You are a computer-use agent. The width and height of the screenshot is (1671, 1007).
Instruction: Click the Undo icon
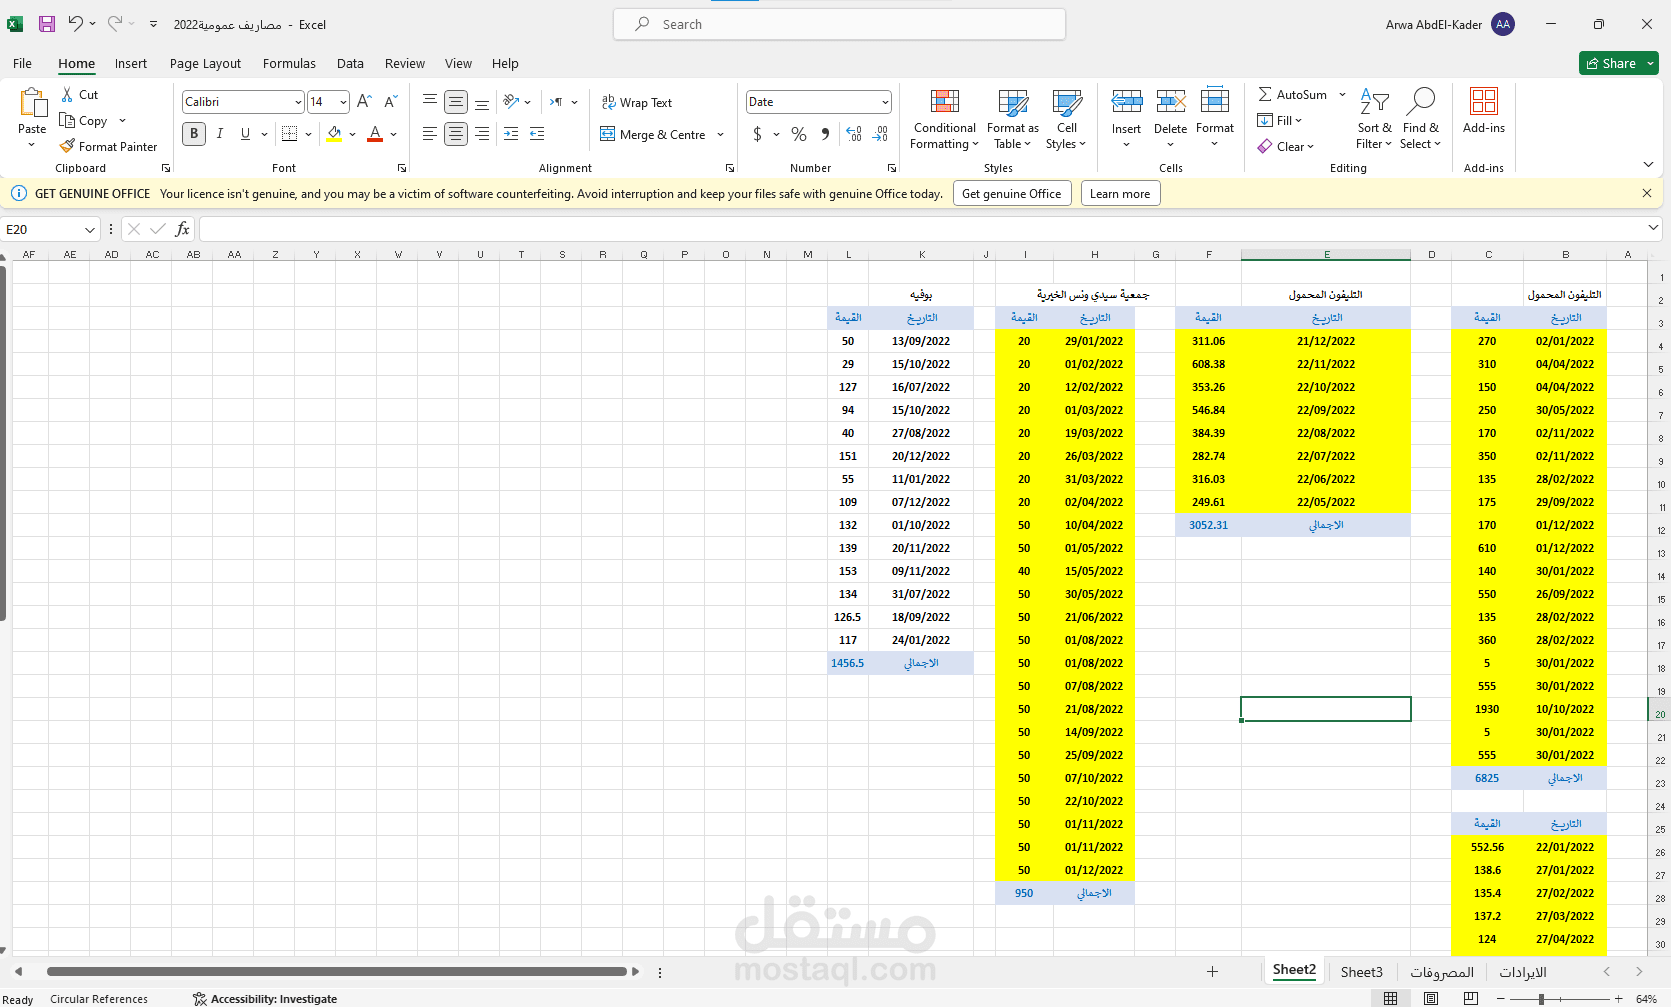(x=76, y=23)
